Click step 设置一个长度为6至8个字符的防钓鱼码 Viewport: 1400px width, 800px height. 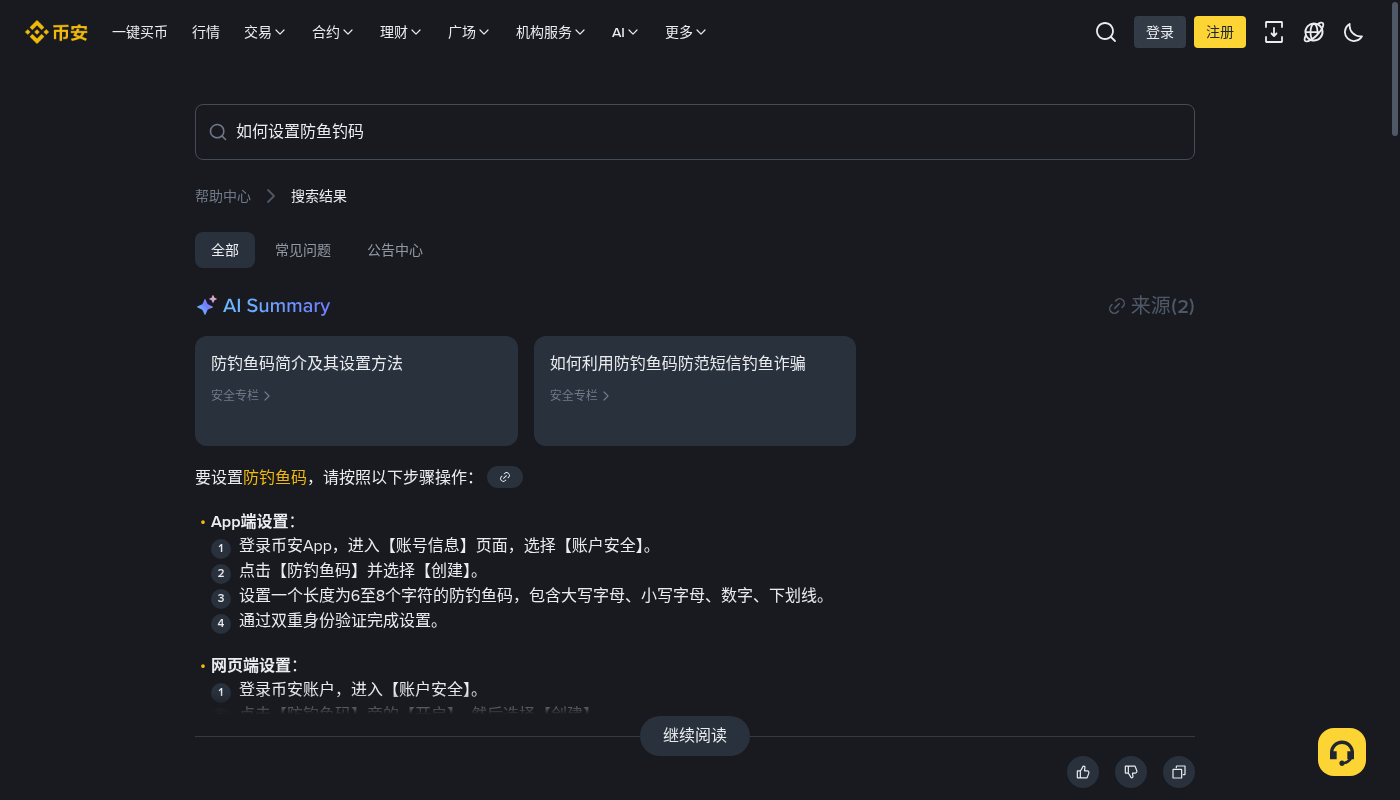pos(534,596)
